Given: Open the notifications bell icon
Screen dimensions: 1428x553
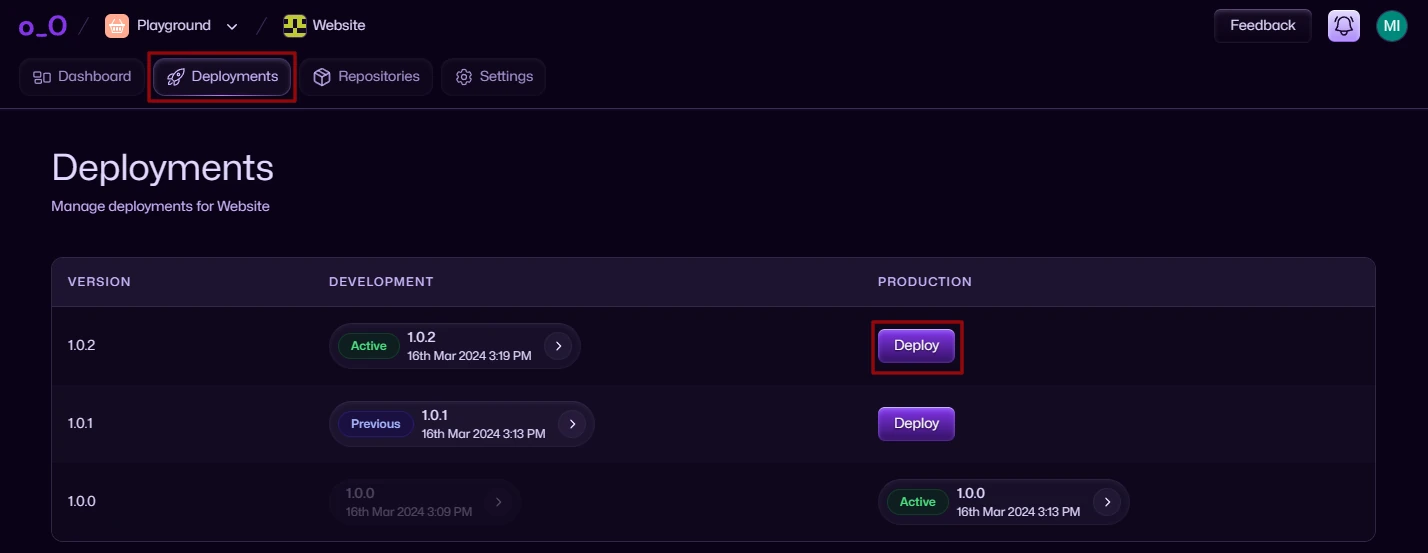Looking at the screenshot, I should (x=1344, y=26).
